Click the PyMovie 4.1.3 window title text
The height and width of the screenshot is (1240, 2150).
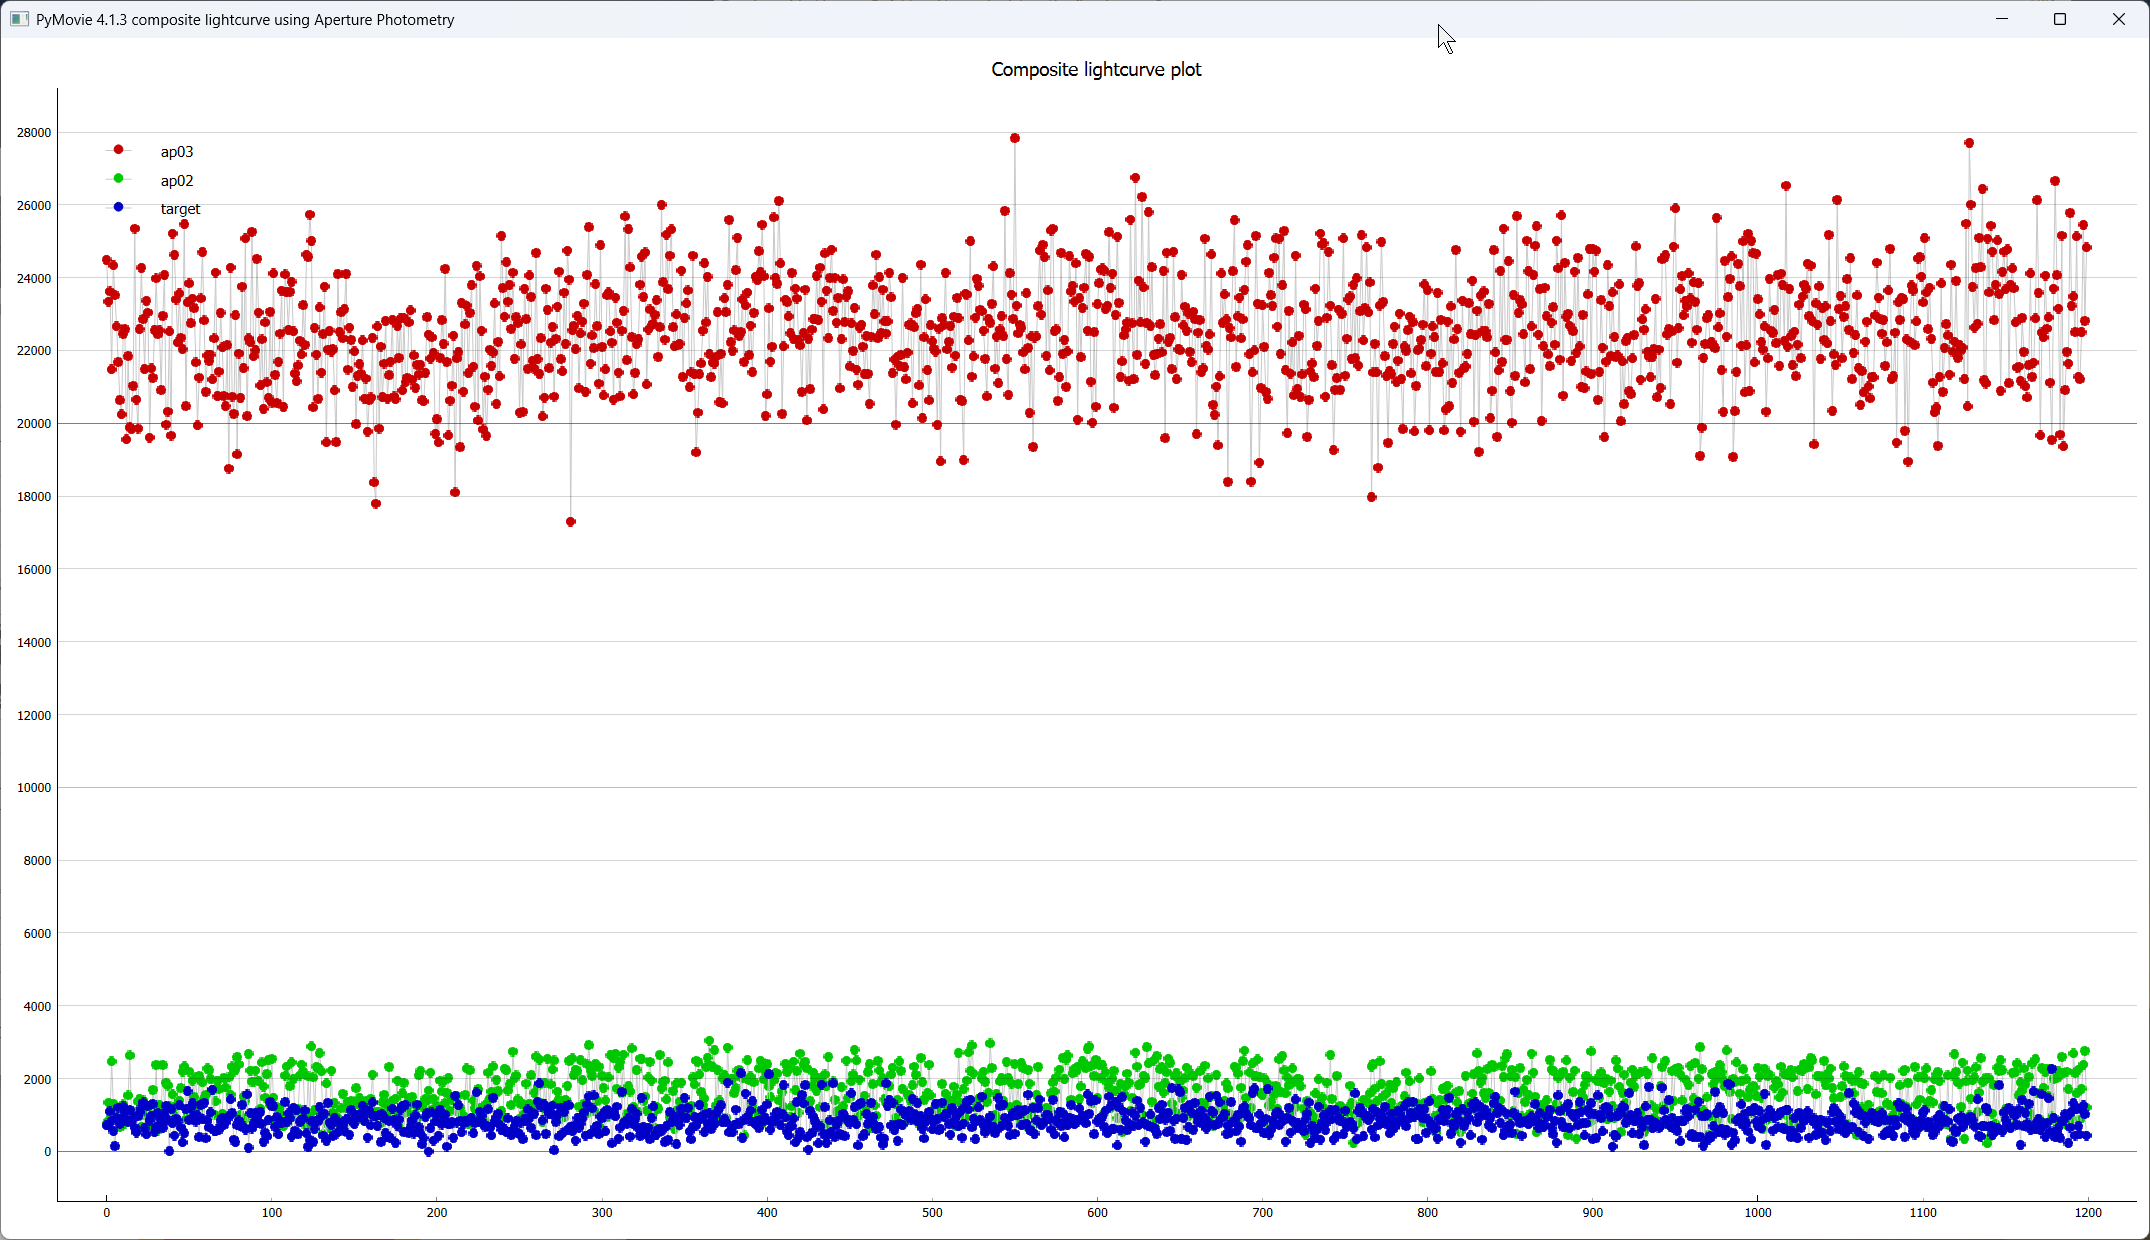[245, 20]
